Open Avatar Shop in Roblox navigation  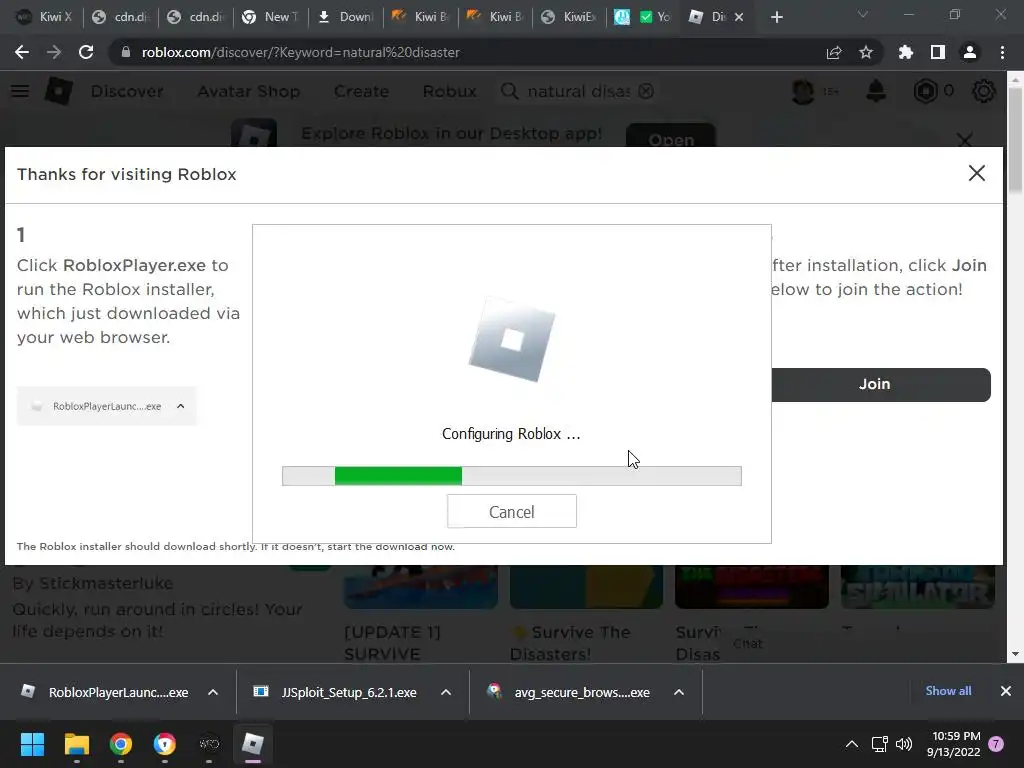tap(249, 91)
